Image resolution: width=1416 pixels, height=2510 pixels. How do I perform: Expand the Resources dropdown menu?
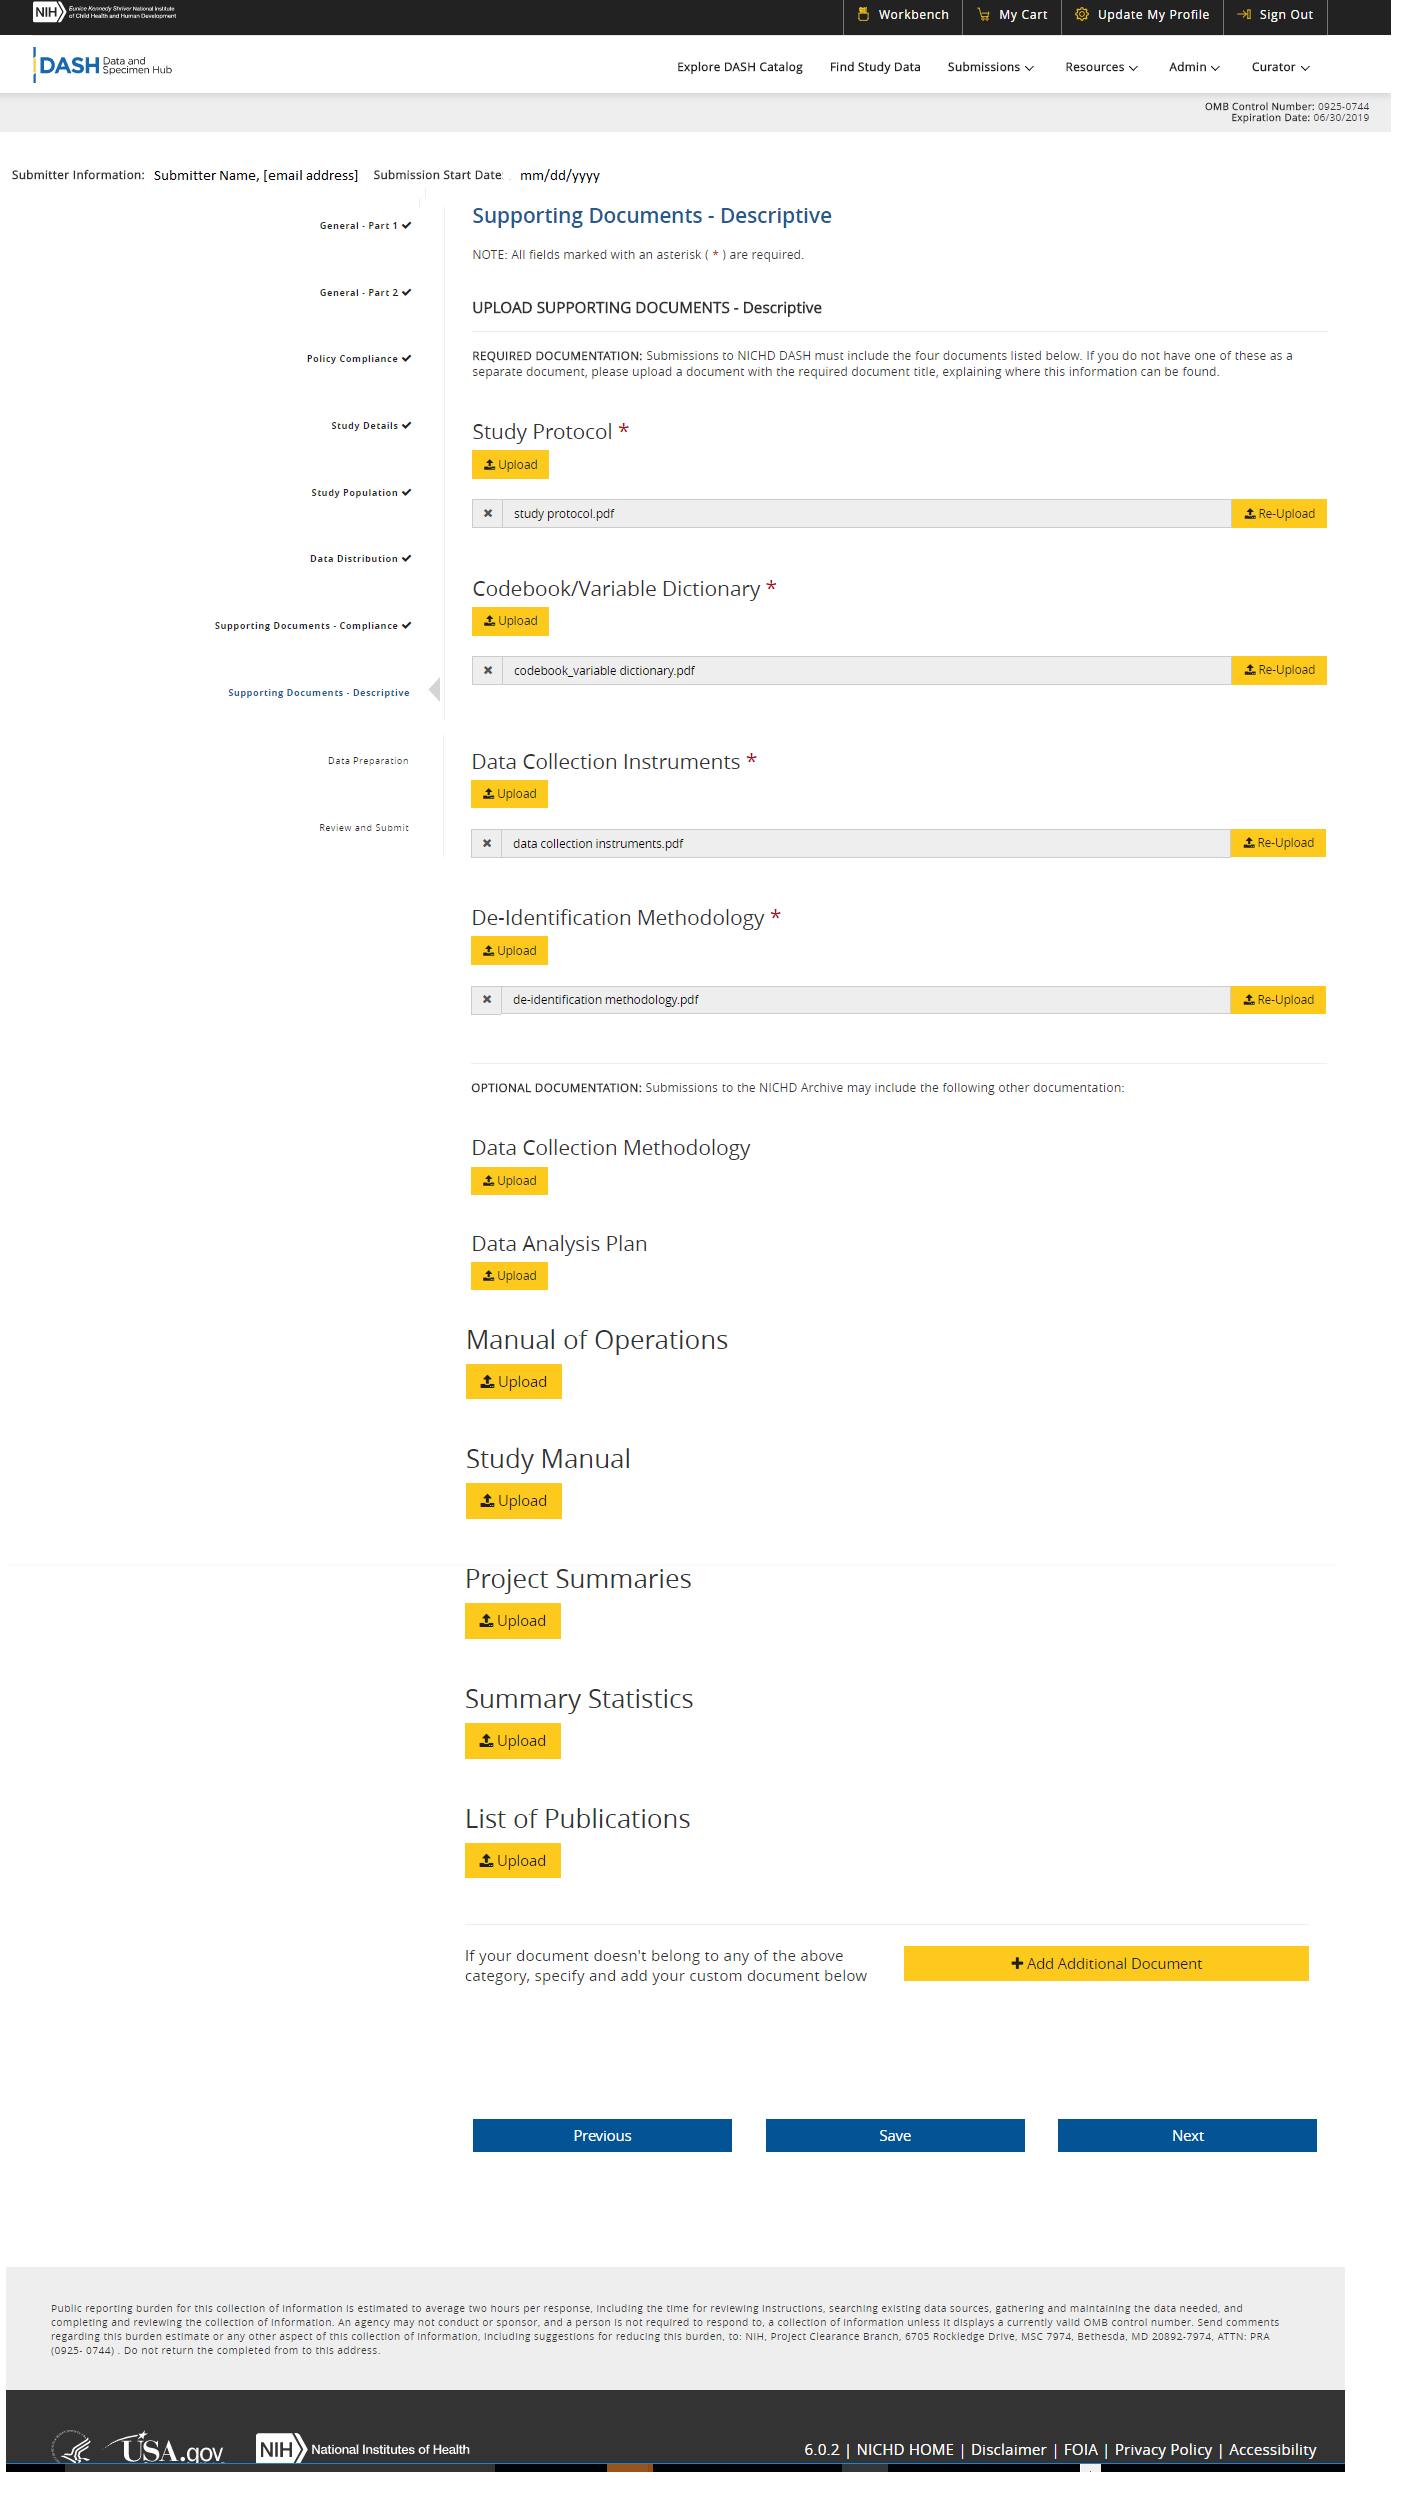pyautogui.click(x=1101, y=67)
